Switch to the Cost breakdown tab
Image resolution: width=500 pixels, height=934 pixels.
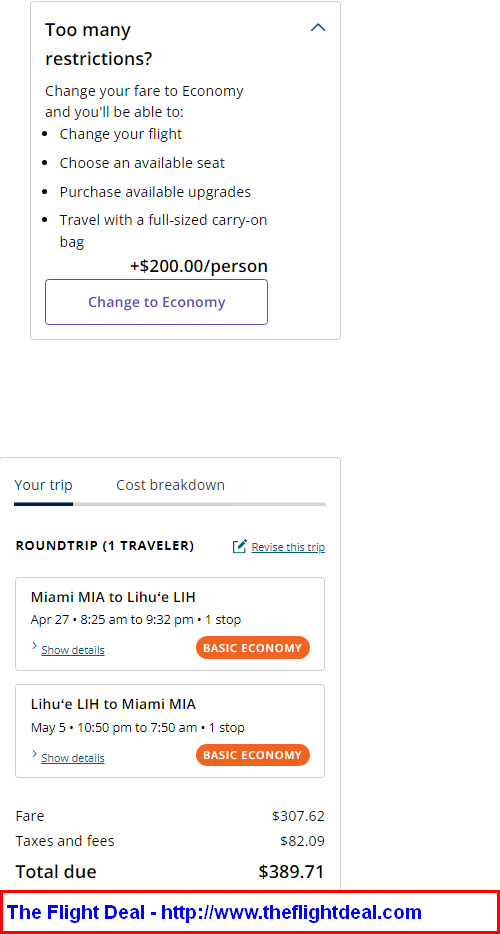coord(170,485)
